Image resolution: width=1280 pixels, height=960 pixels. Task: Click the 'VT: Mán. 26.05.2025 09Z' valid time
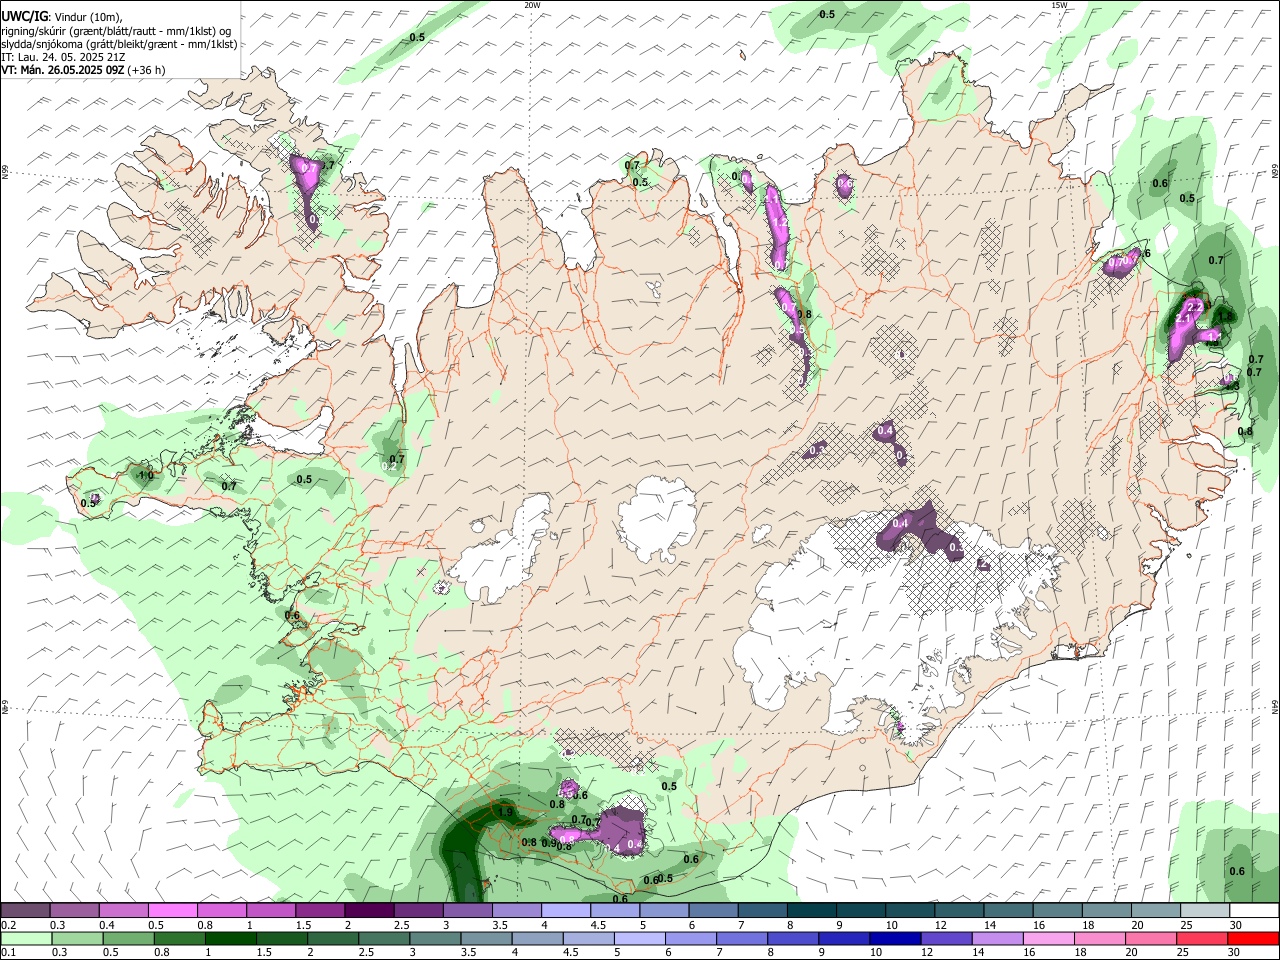[x=64, y=70]
